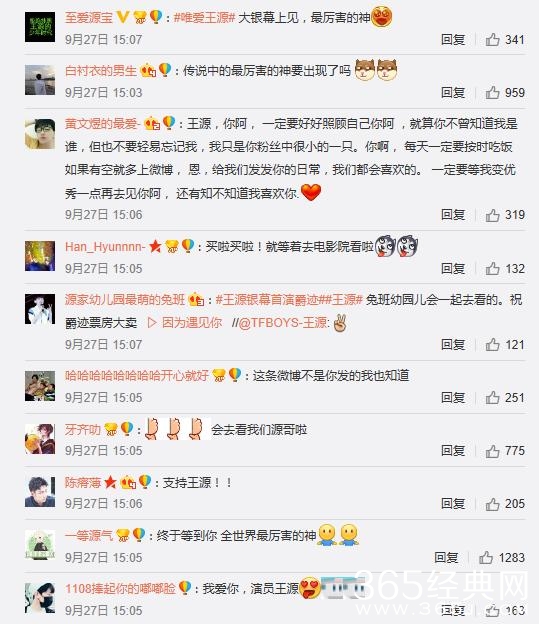Viewport: 539px width, 624px height.
Task: Click the play icon before 因为遇见你
Action: (152, 322)
